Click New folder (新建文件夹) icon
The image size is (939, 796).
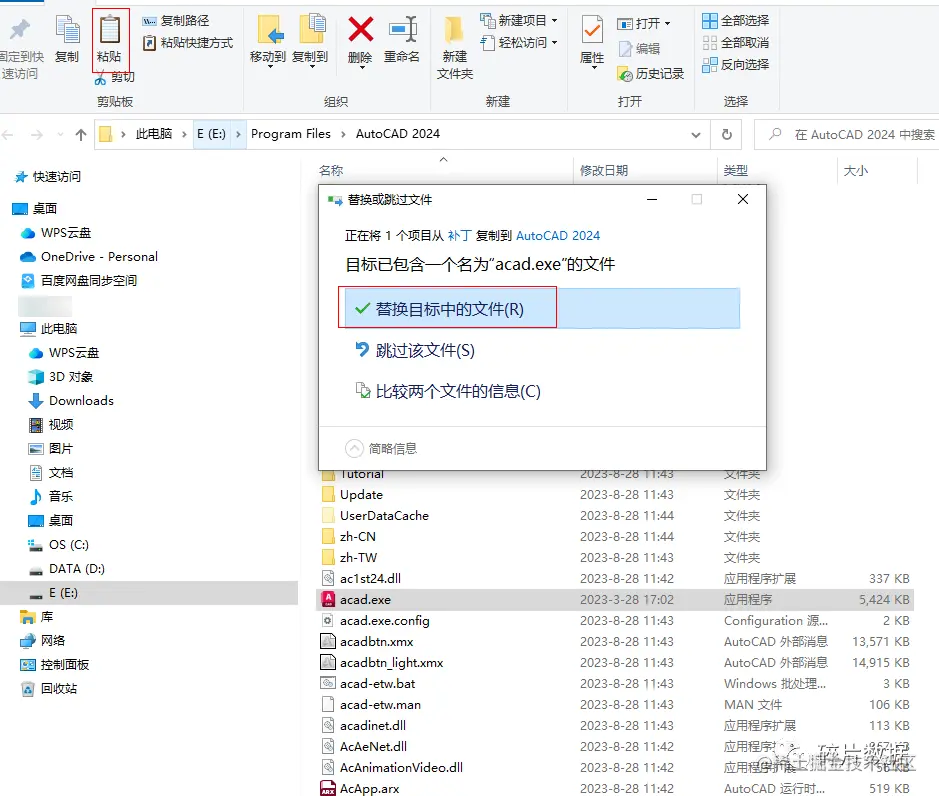click(x=455, y=30)
